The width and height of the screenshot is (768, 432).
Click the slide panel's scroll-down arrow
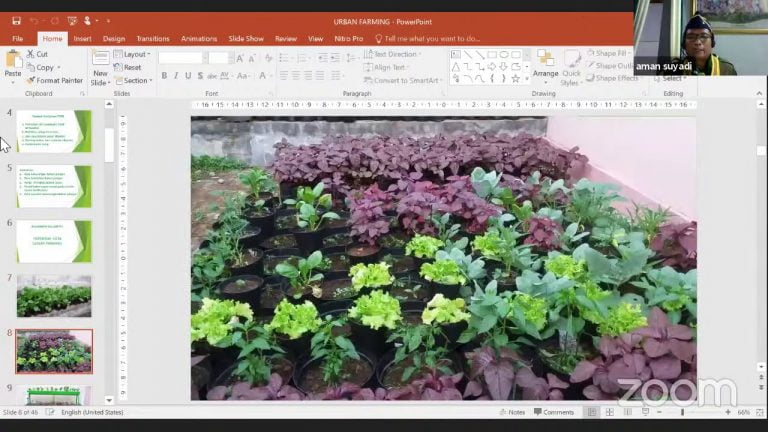[109, 400]
